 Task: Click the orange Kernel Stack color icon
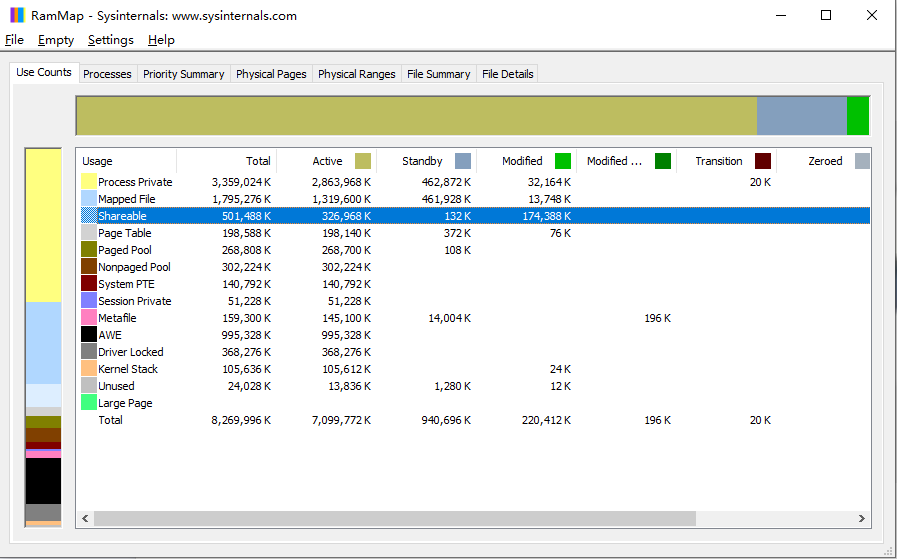tap(89, 369)
